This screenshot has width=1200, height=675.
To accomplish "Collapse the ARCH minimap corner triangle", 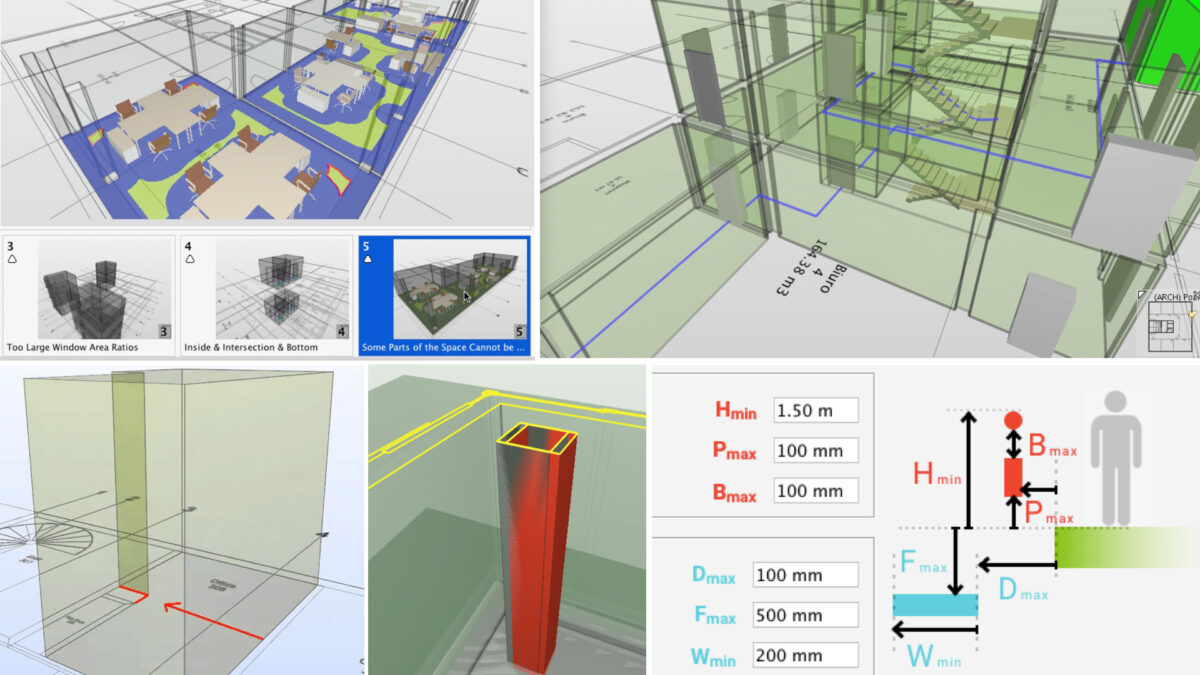I will click(1143, 296).
